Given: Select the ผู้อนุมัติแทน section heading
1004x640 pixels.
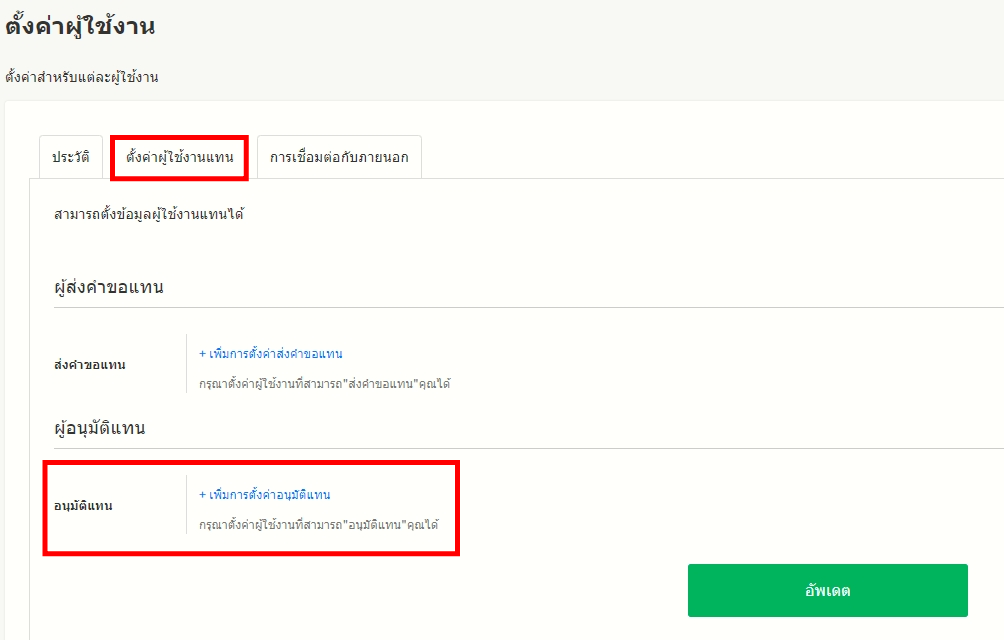Looking at the screenshot, I should pyautogui.click(x=100, y=428).
